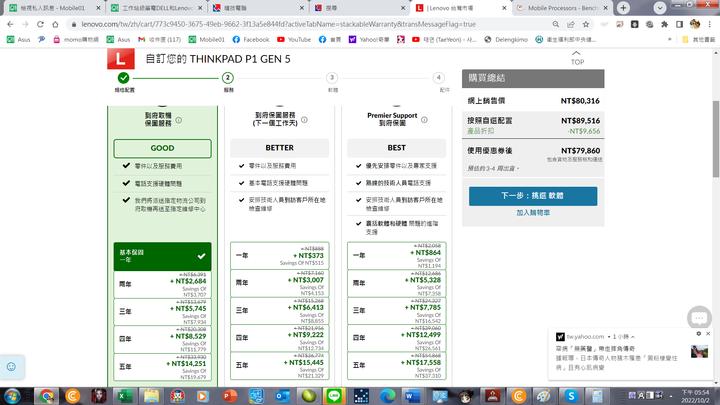Click the taskbar clock showing 2022/10/2
The height and width of the screenshot is (405, 720).
pyautogui.click(x=695, y=396)
